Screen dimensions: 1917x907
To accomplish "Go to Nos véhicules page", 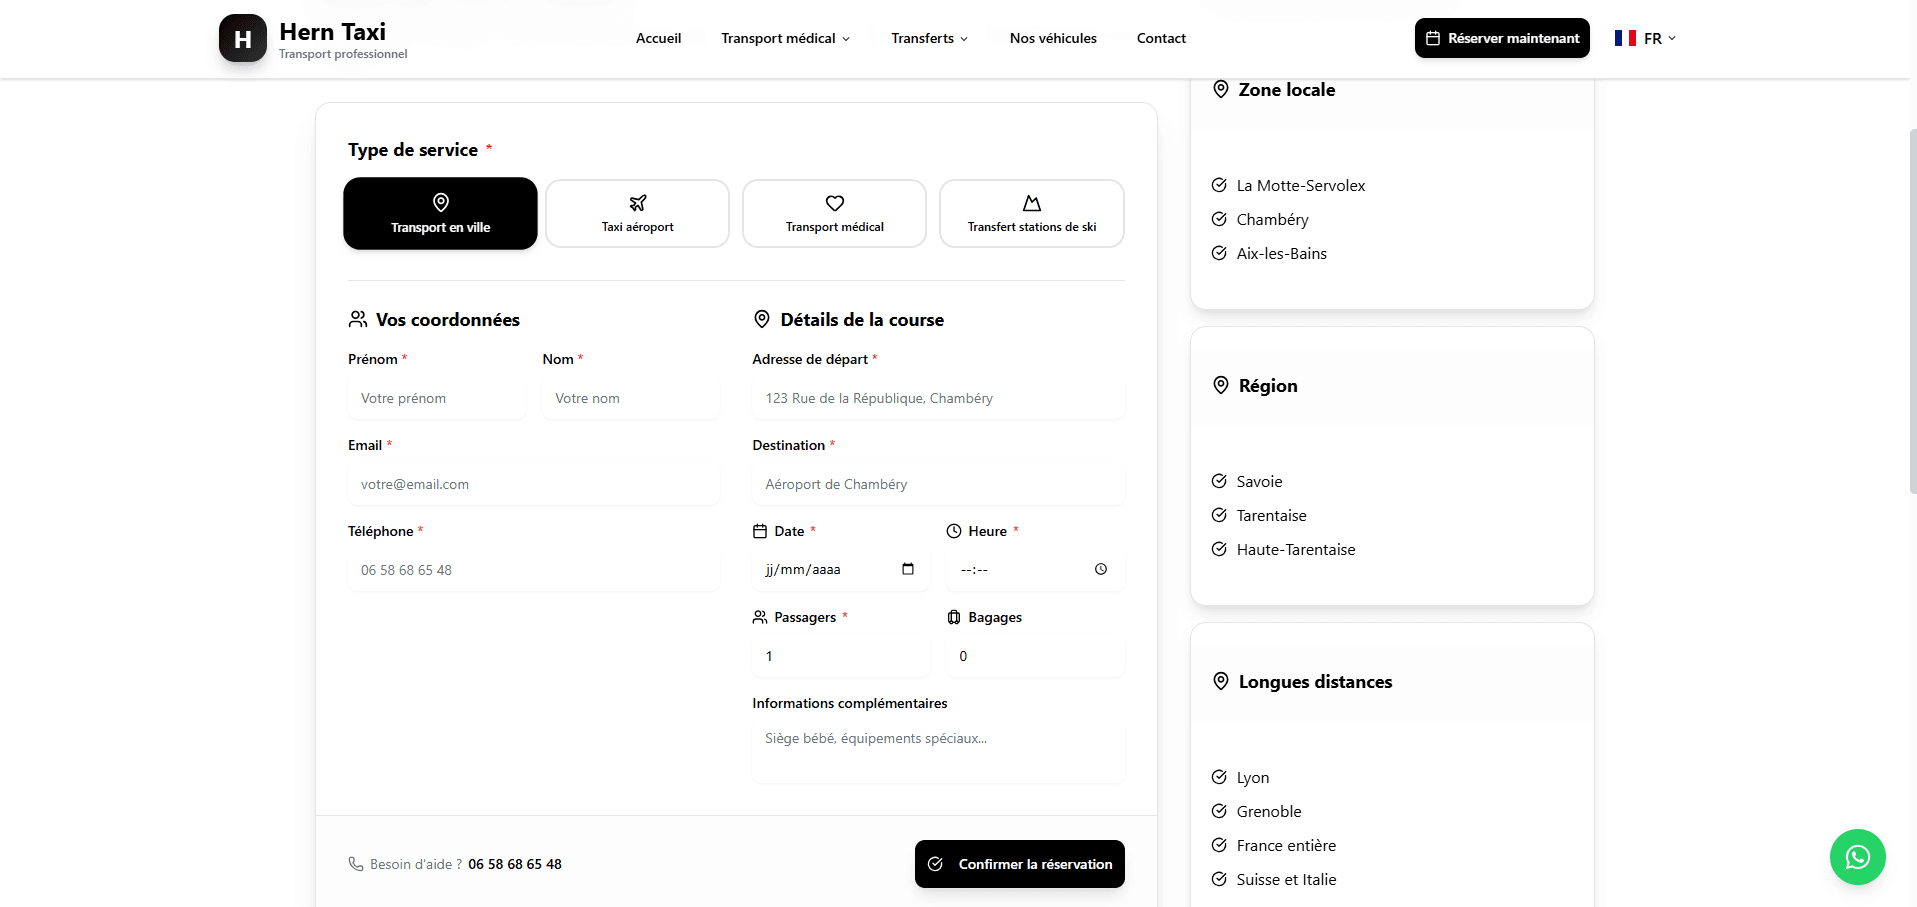I will 1053,38.
